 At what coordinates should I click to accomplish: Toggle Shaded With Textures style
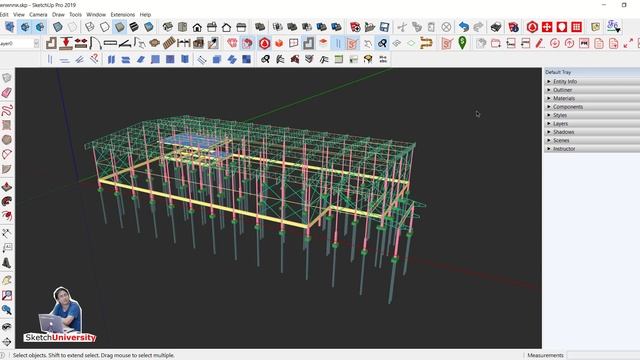(x=134, y=27)
